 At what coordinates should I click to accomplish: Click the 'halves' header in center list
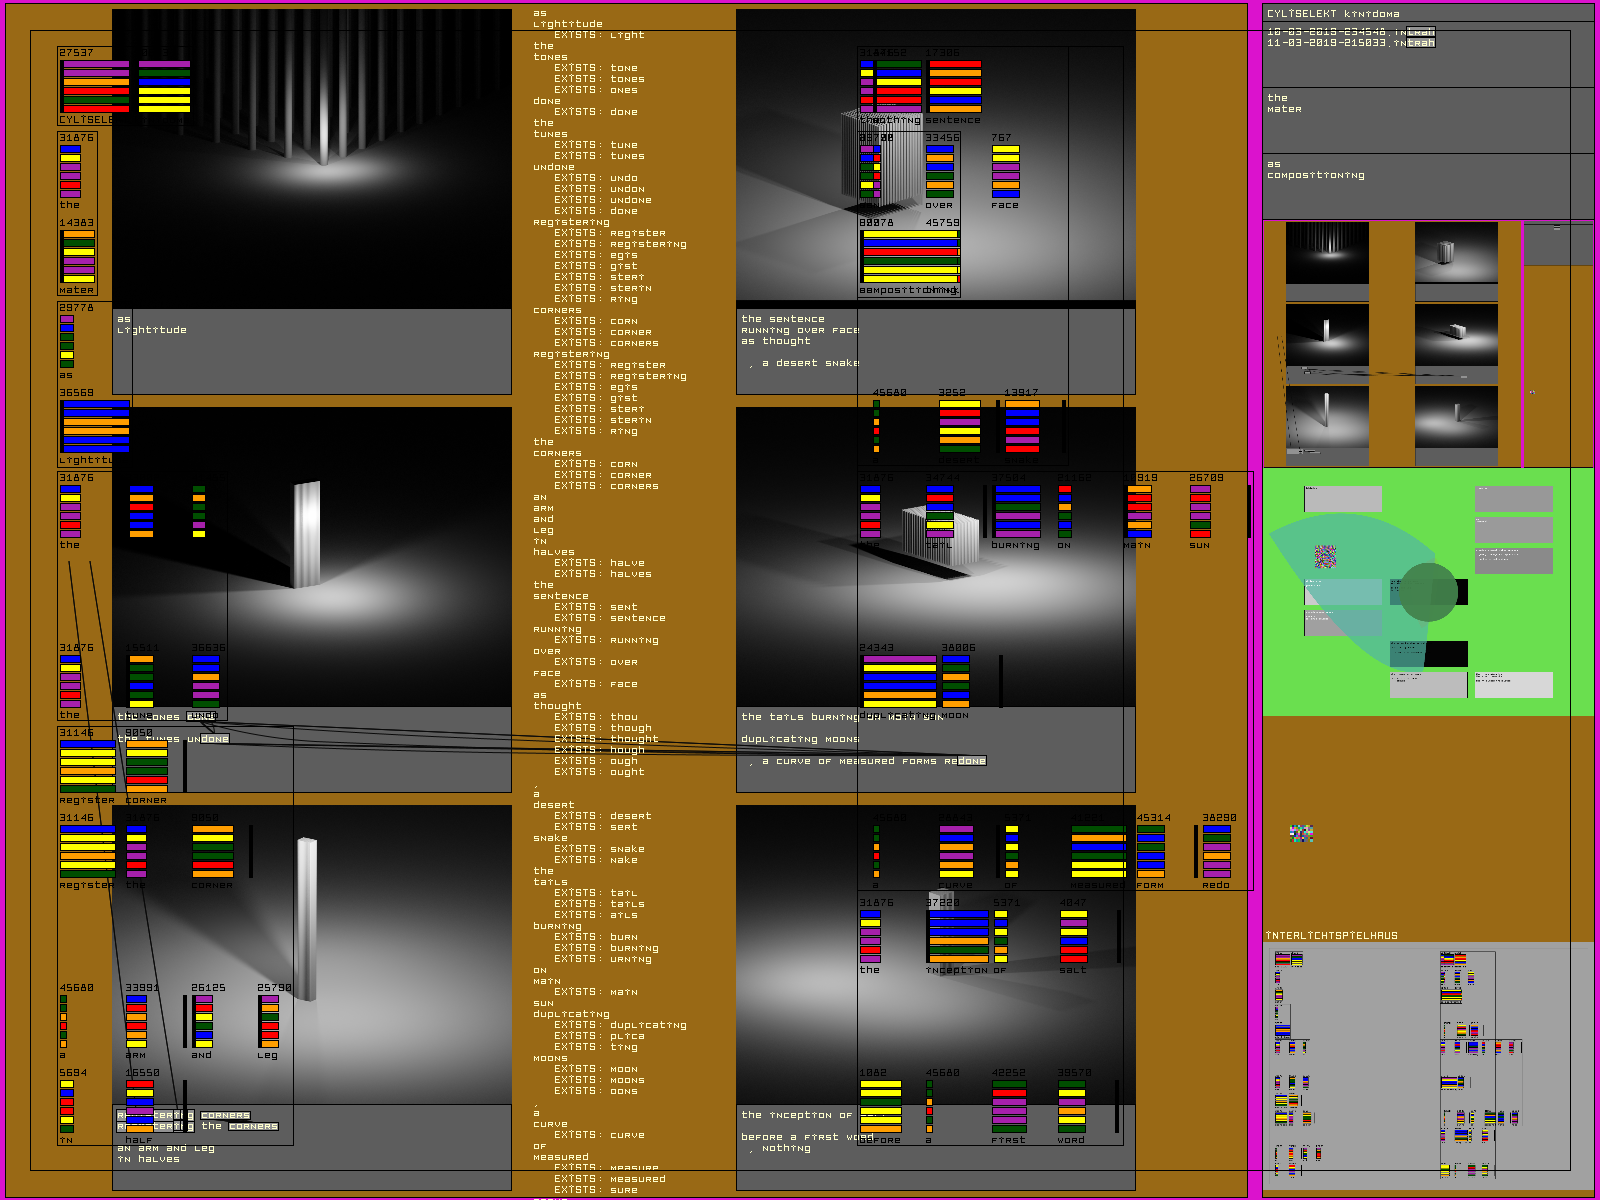[x=554, y=552]
